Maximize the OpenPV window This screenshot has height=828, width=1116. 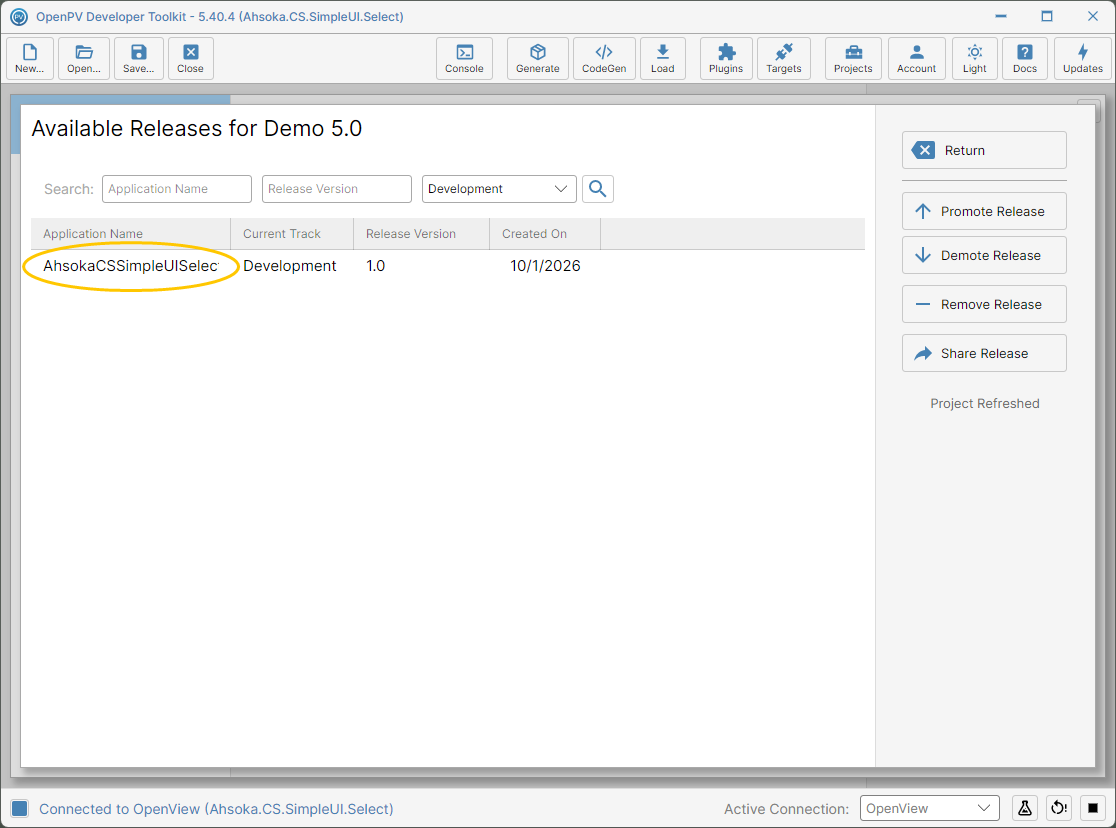click(x=1047, y=16)
